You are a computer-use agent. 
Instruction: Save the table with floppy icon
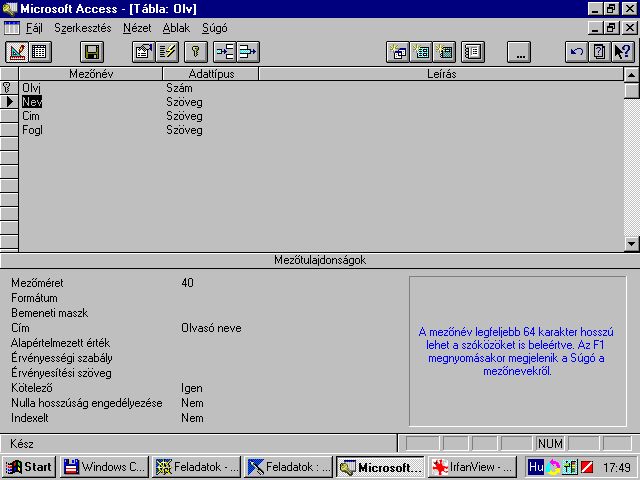pos(92,52)
